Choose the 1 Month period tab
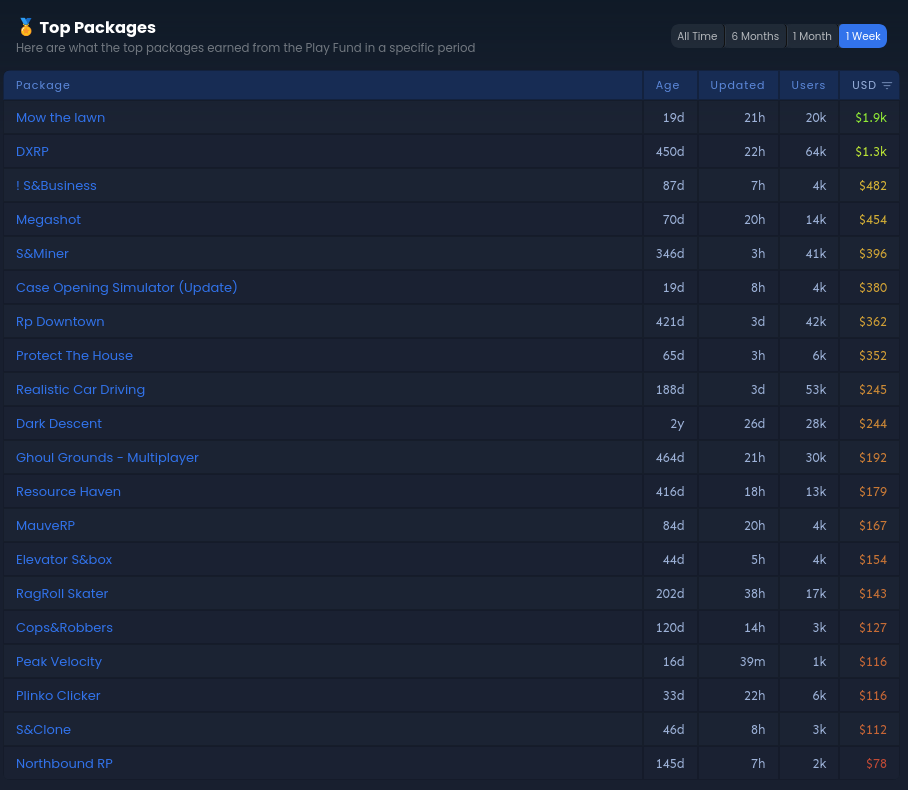908x790 pixels. pyautogui.click(x=811, y=36)
